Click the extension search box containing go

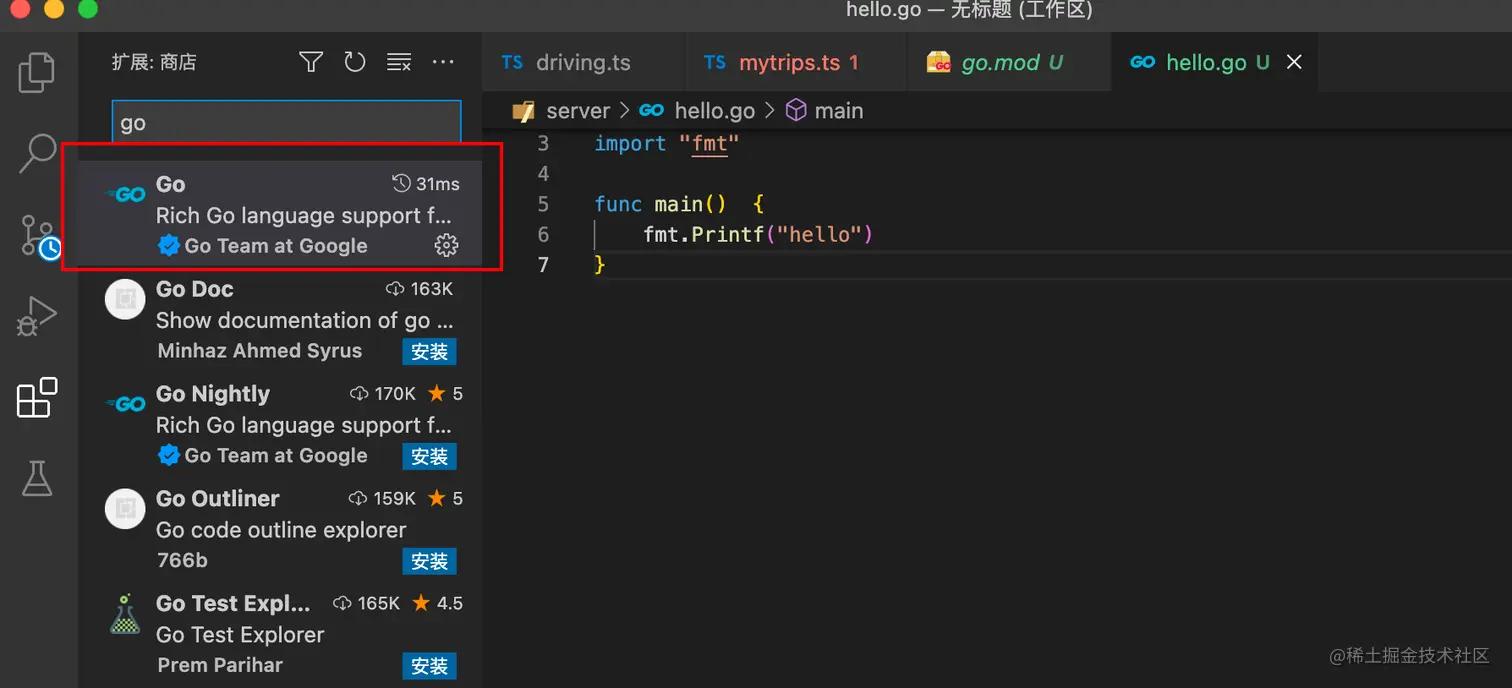(286, 122)
